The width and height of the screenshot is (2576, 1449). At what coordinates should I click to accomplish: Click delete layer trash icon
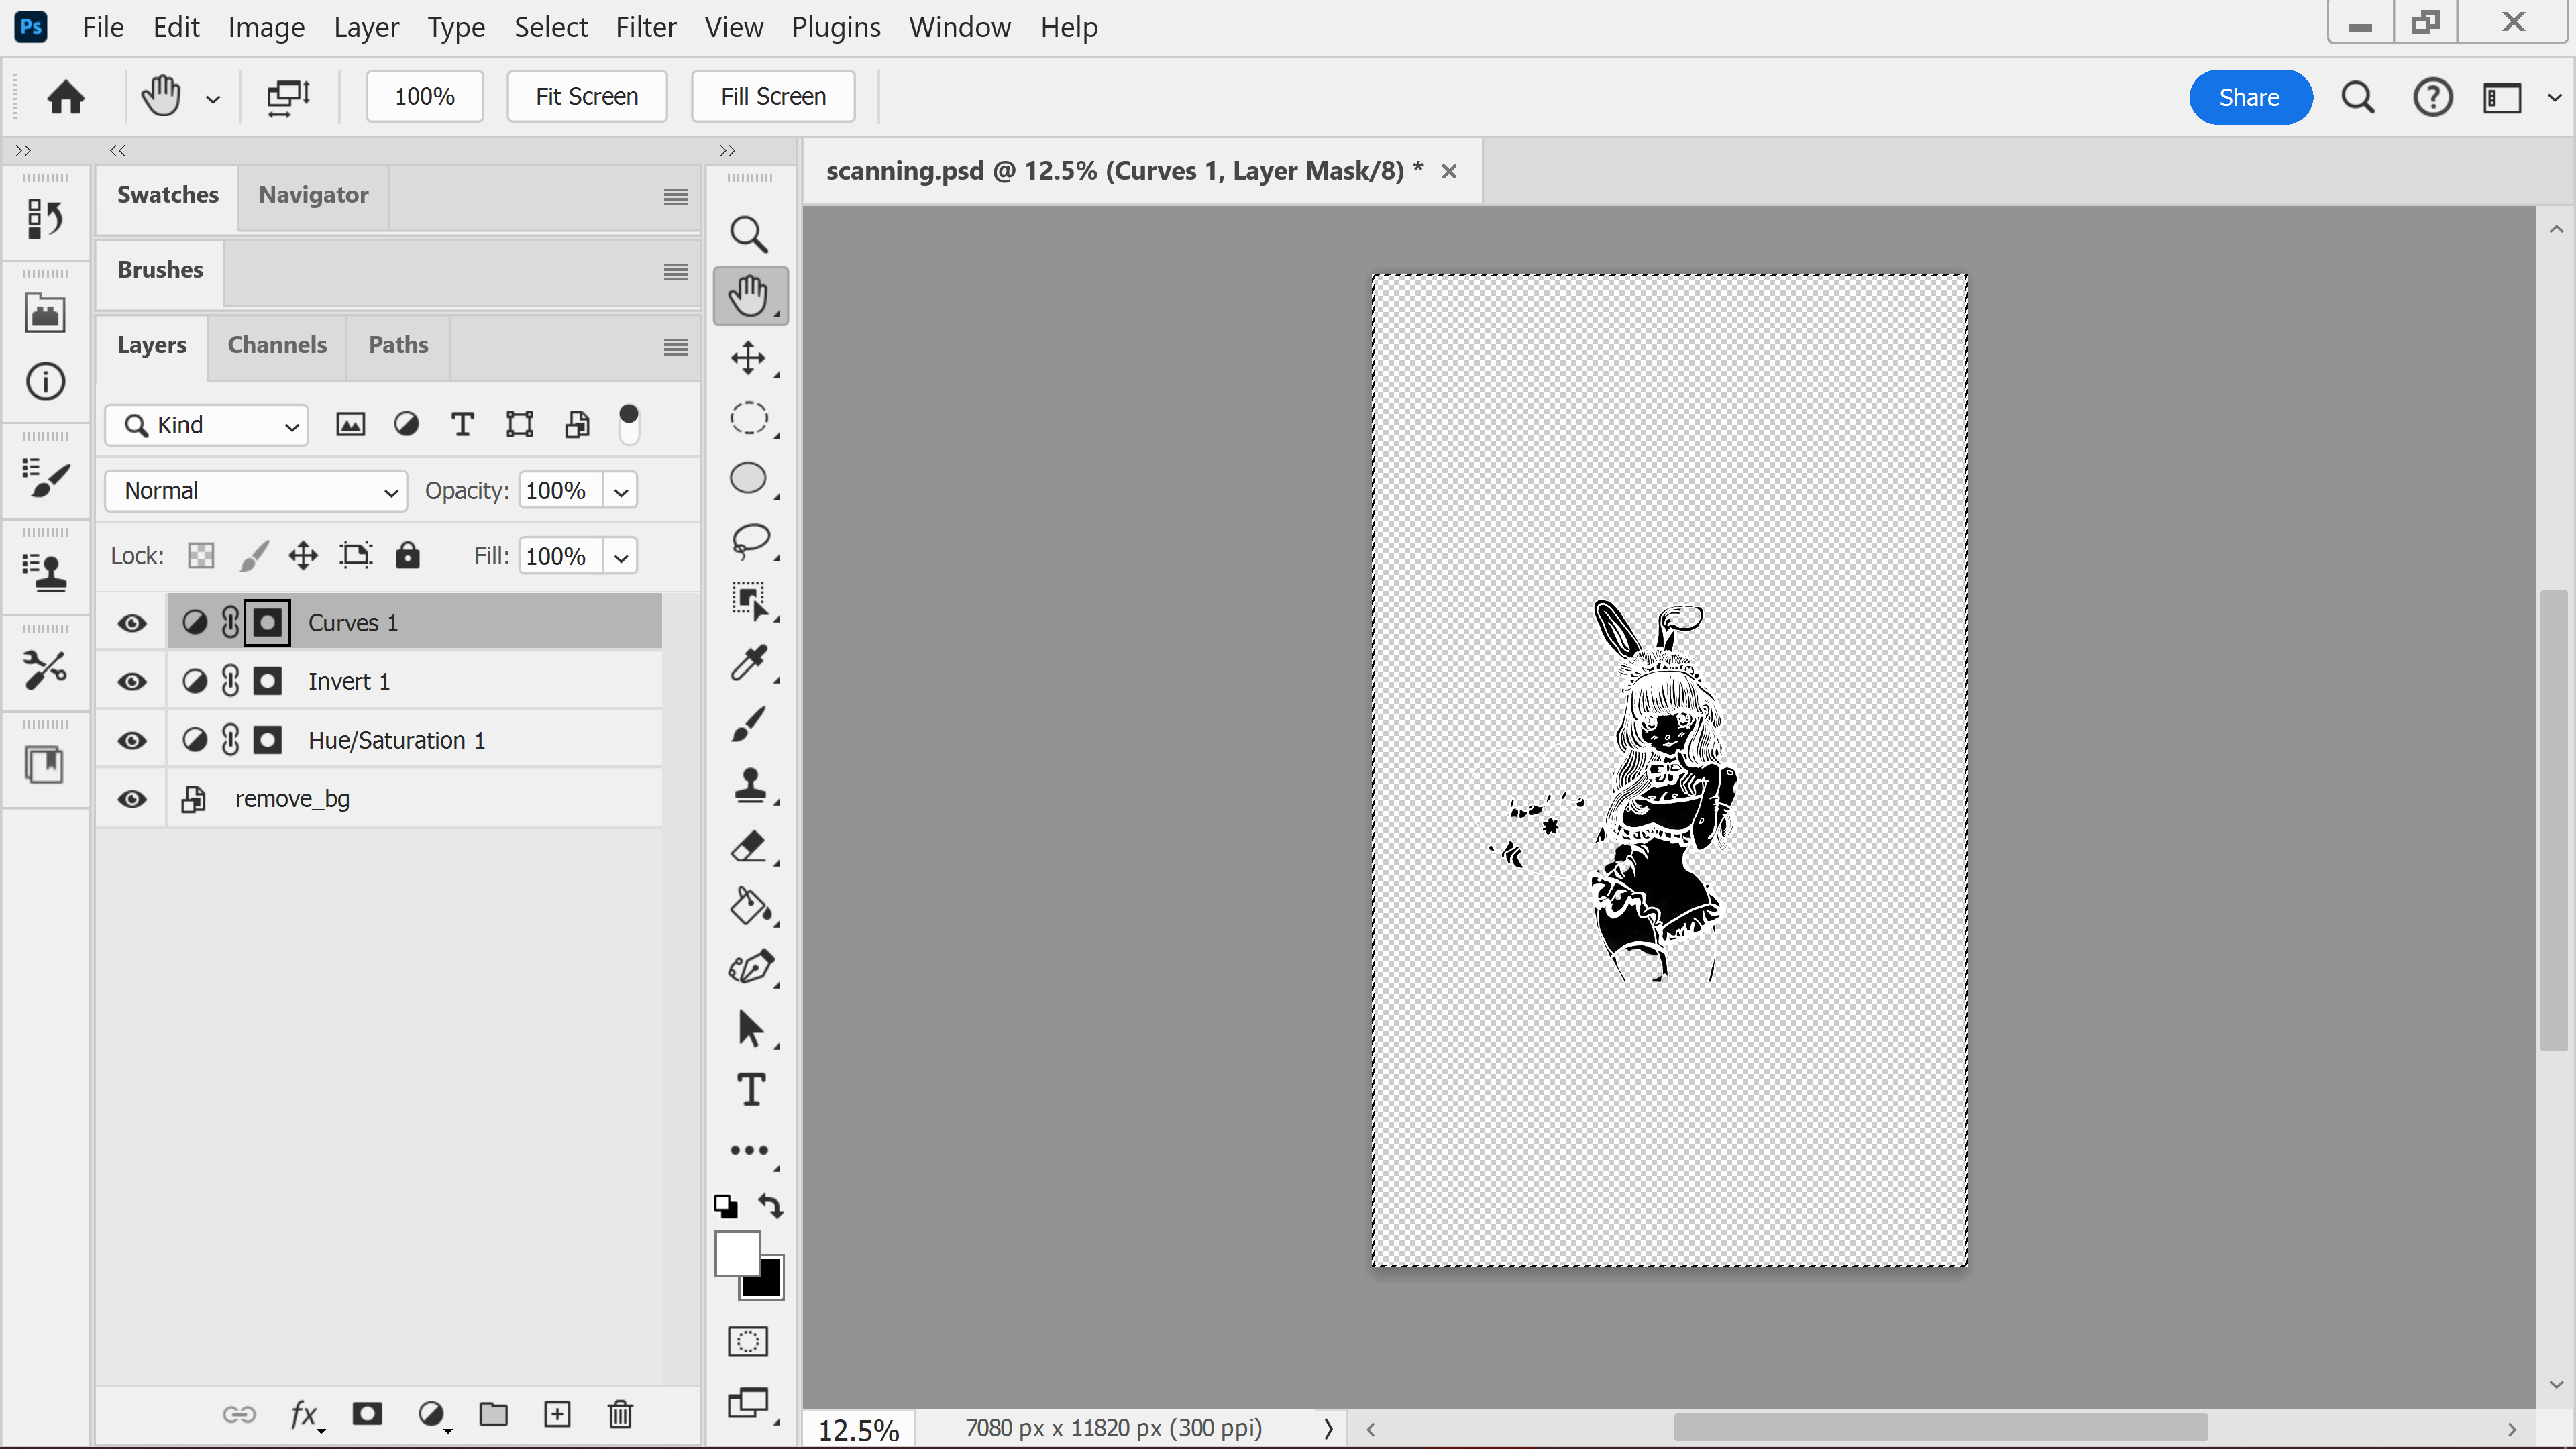(620, 1414)
